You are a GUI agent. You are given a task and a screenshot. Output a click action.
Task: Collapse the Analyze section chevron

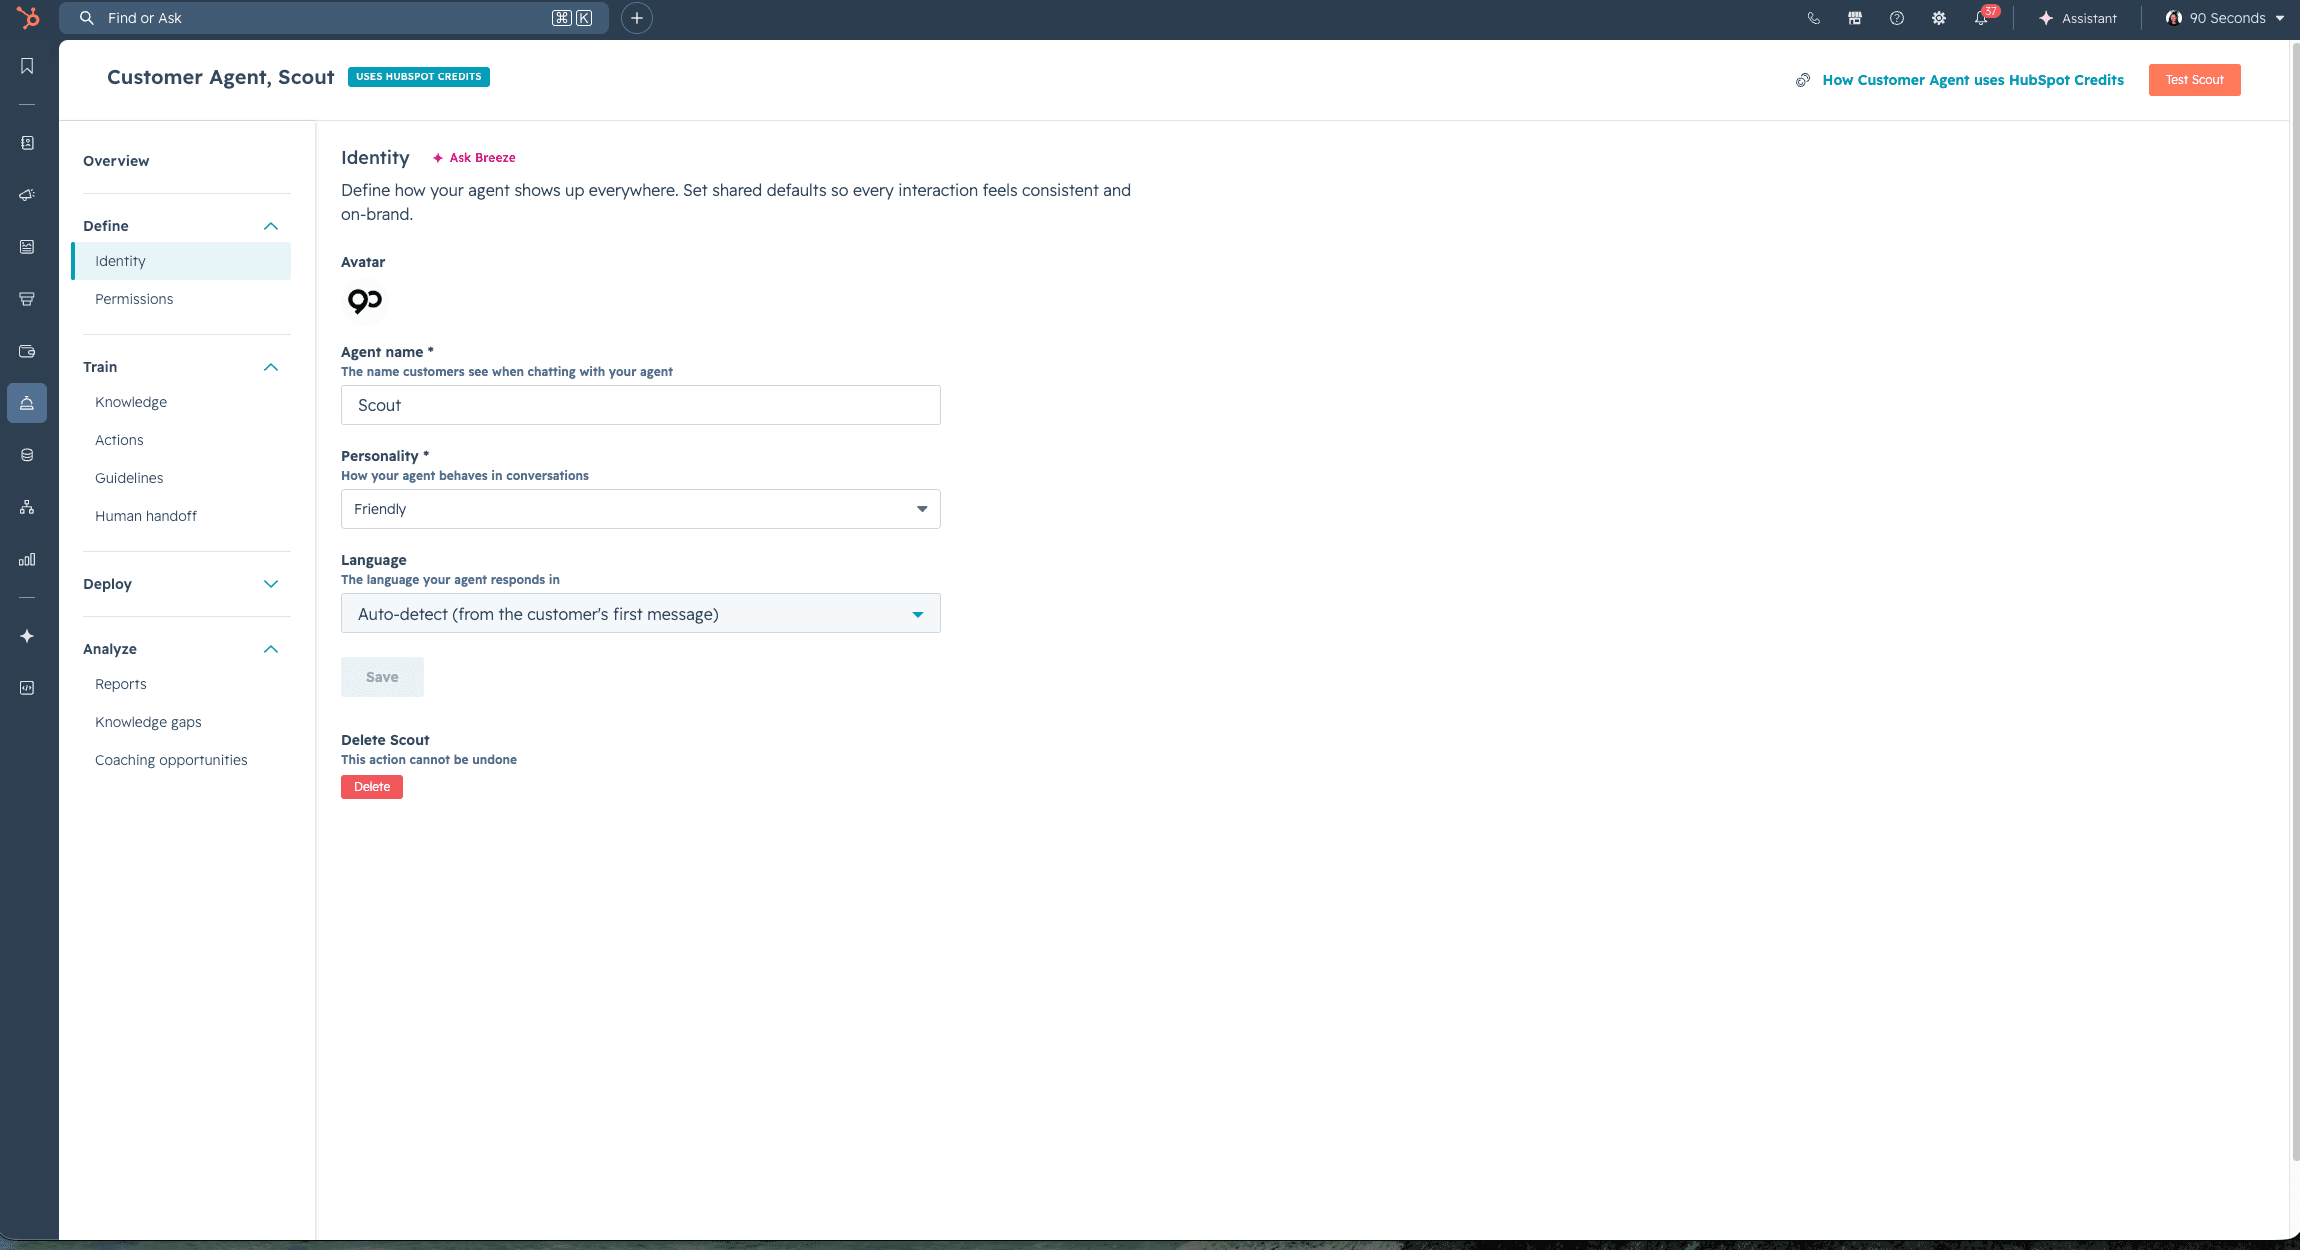(271, 649)
